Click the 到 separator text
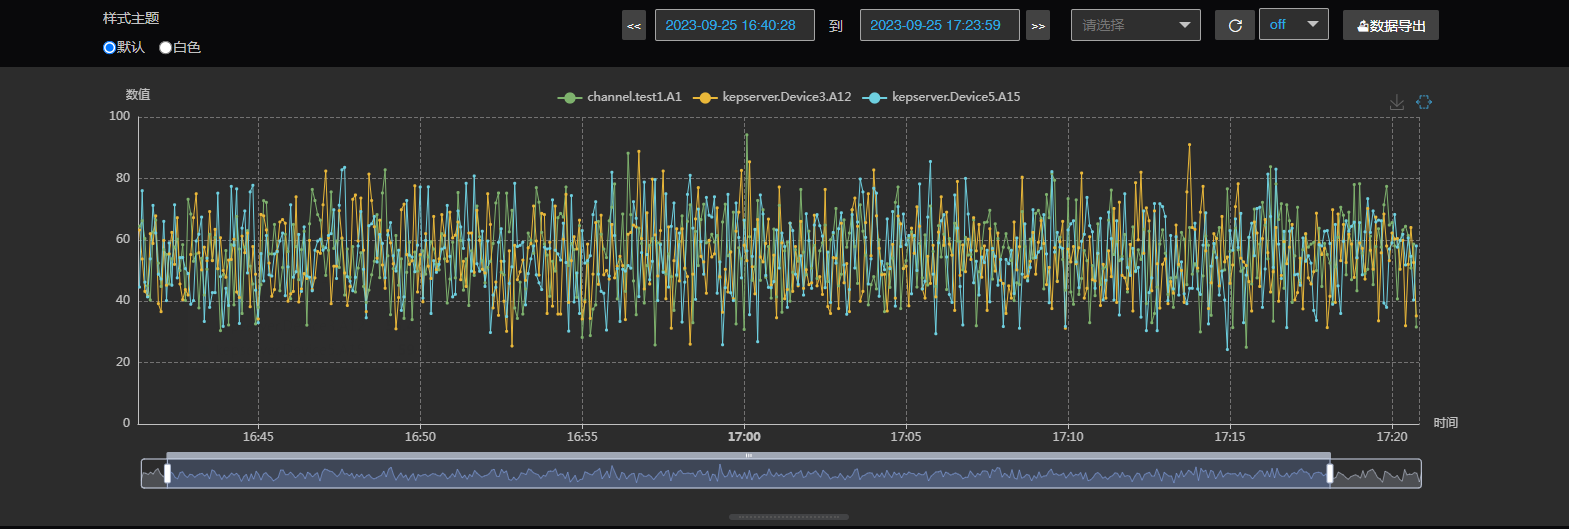1569x529 pixels. pos(836,26)
